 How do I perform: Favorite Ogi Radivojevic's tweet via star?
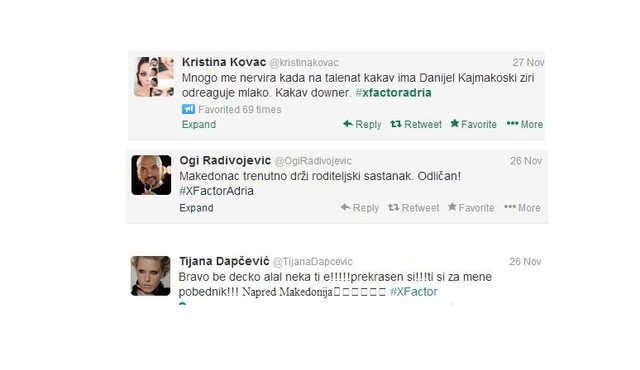coord(471,207)
